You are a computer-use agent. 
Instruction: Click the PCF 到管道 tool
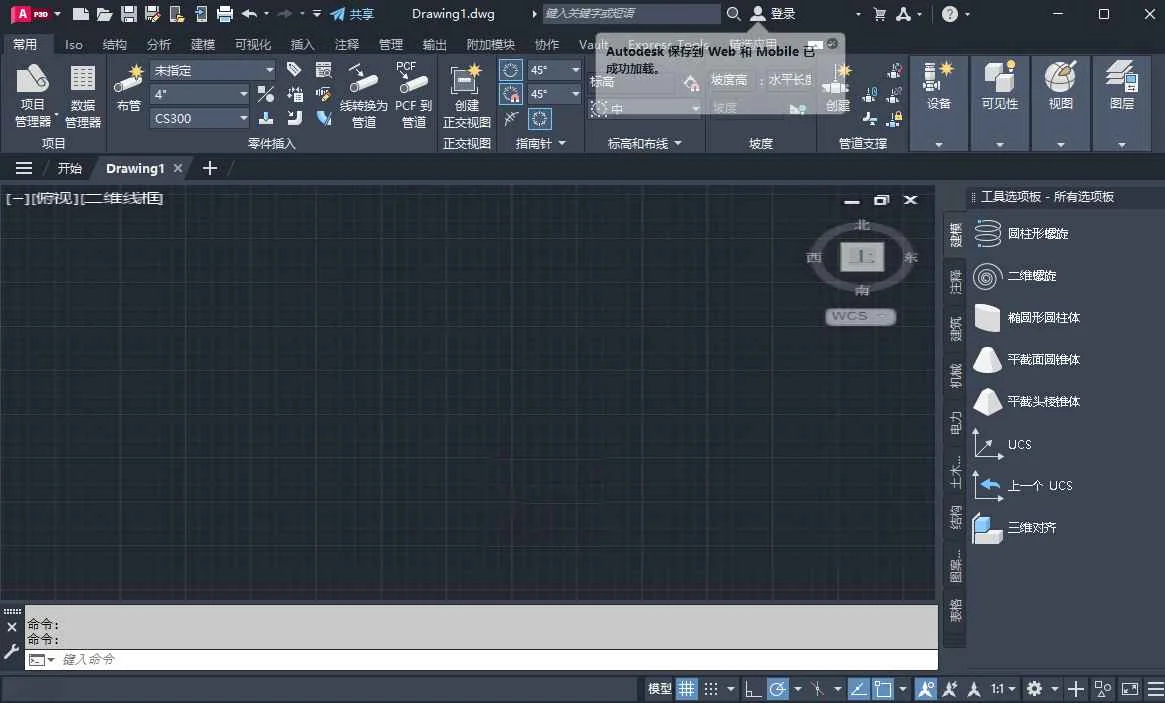click(x=413, y=95)
